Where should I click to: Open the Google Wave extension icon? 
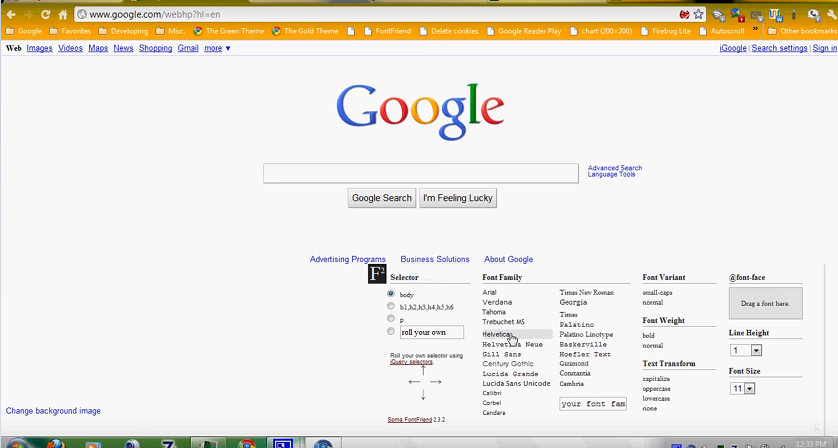(x=775, y=14)
